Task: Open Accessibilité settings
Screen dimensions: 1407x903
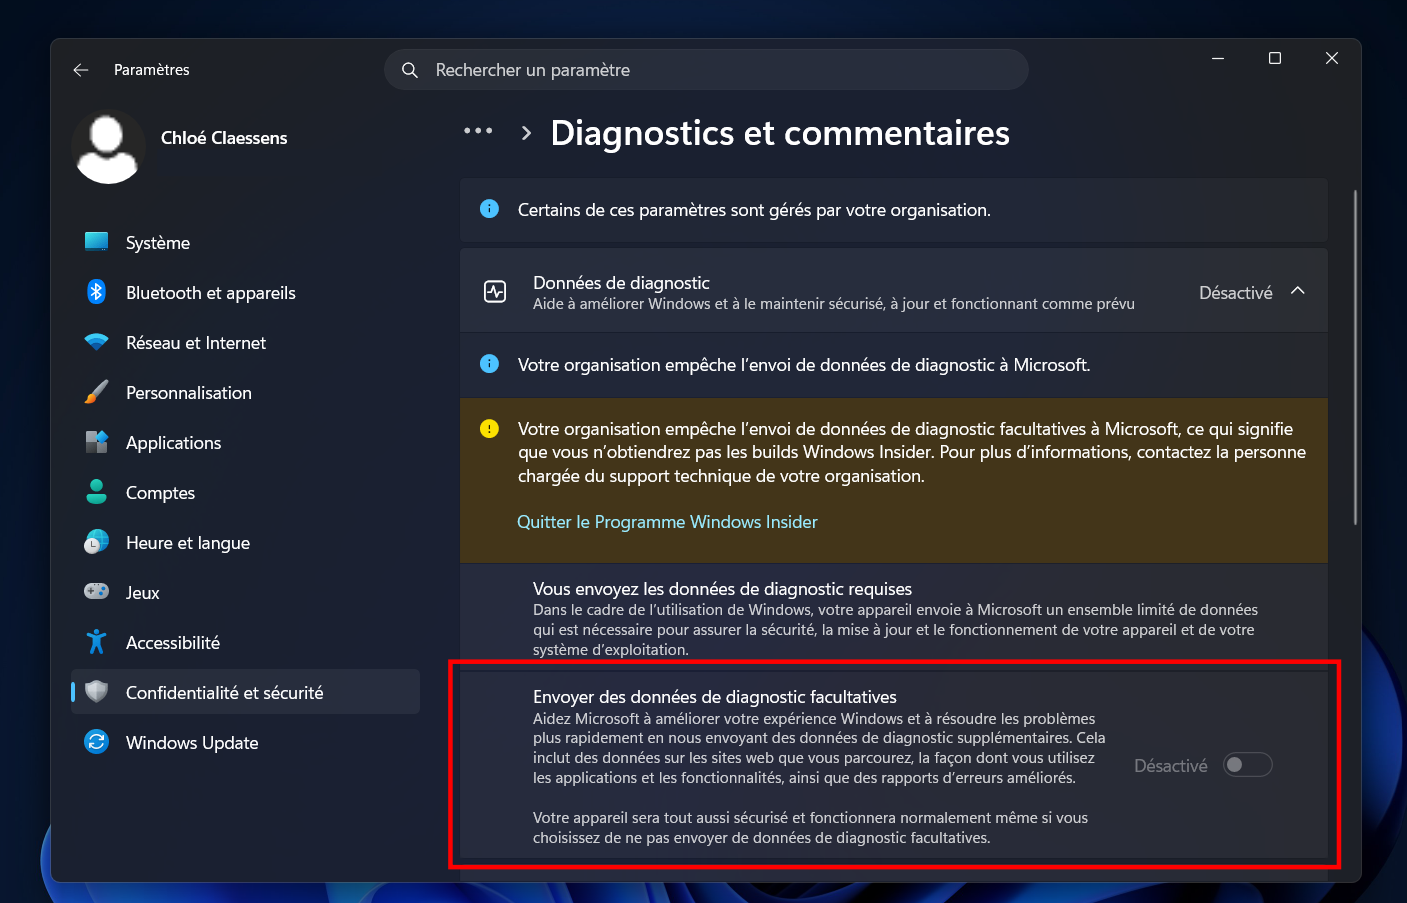Action: click(245, 642)
